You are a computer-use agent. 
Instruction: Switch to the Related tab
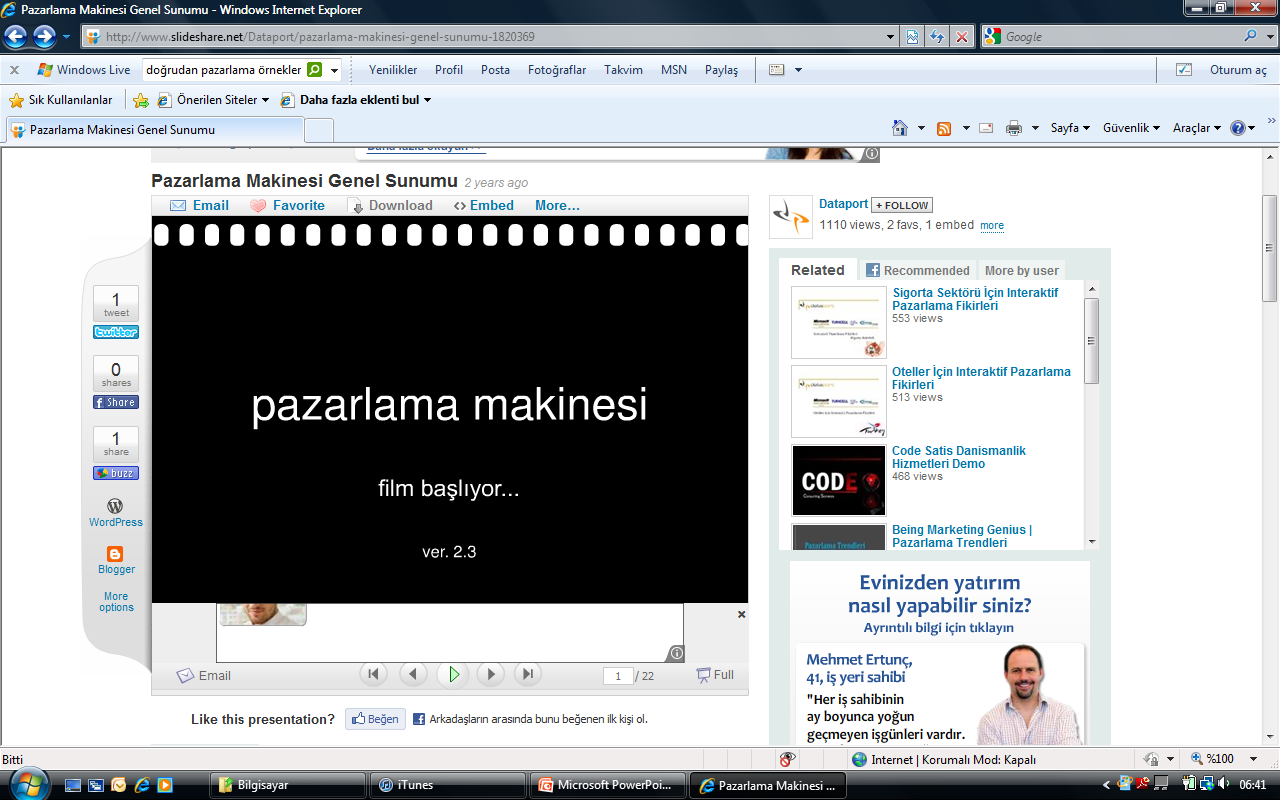tap(818, 270)
